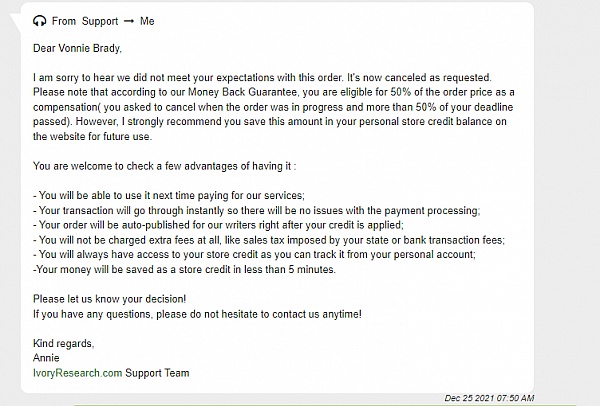Click the 'less than 5 minutes' line
600x406 pixels.
[184, 269]
